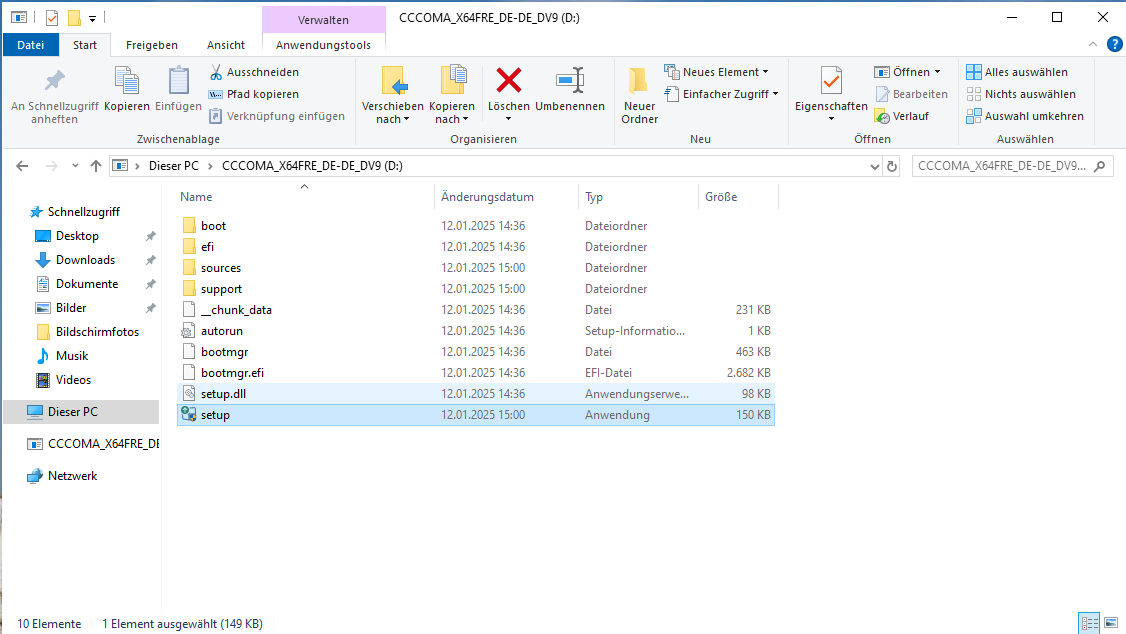1126x634 pixels.
Task: Cut selection with Ausschneiden
Action: [x=253, y=72]
